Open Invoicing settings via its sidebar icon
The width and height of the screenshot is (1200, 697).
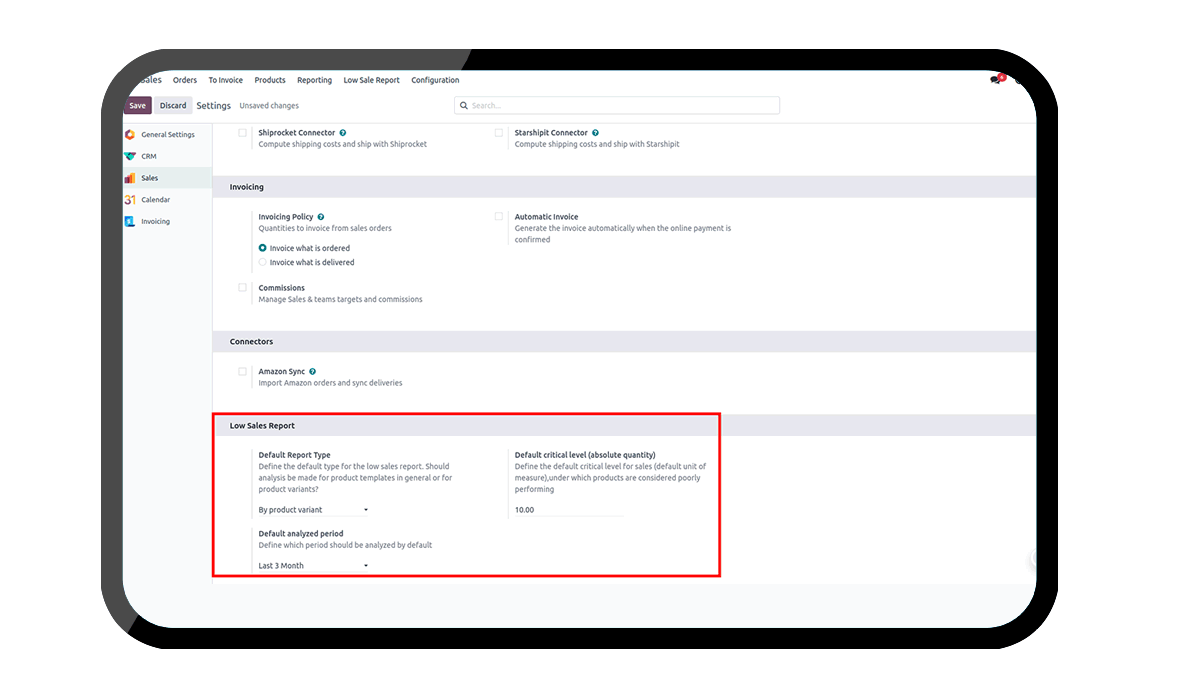click(x=130, y=222)
